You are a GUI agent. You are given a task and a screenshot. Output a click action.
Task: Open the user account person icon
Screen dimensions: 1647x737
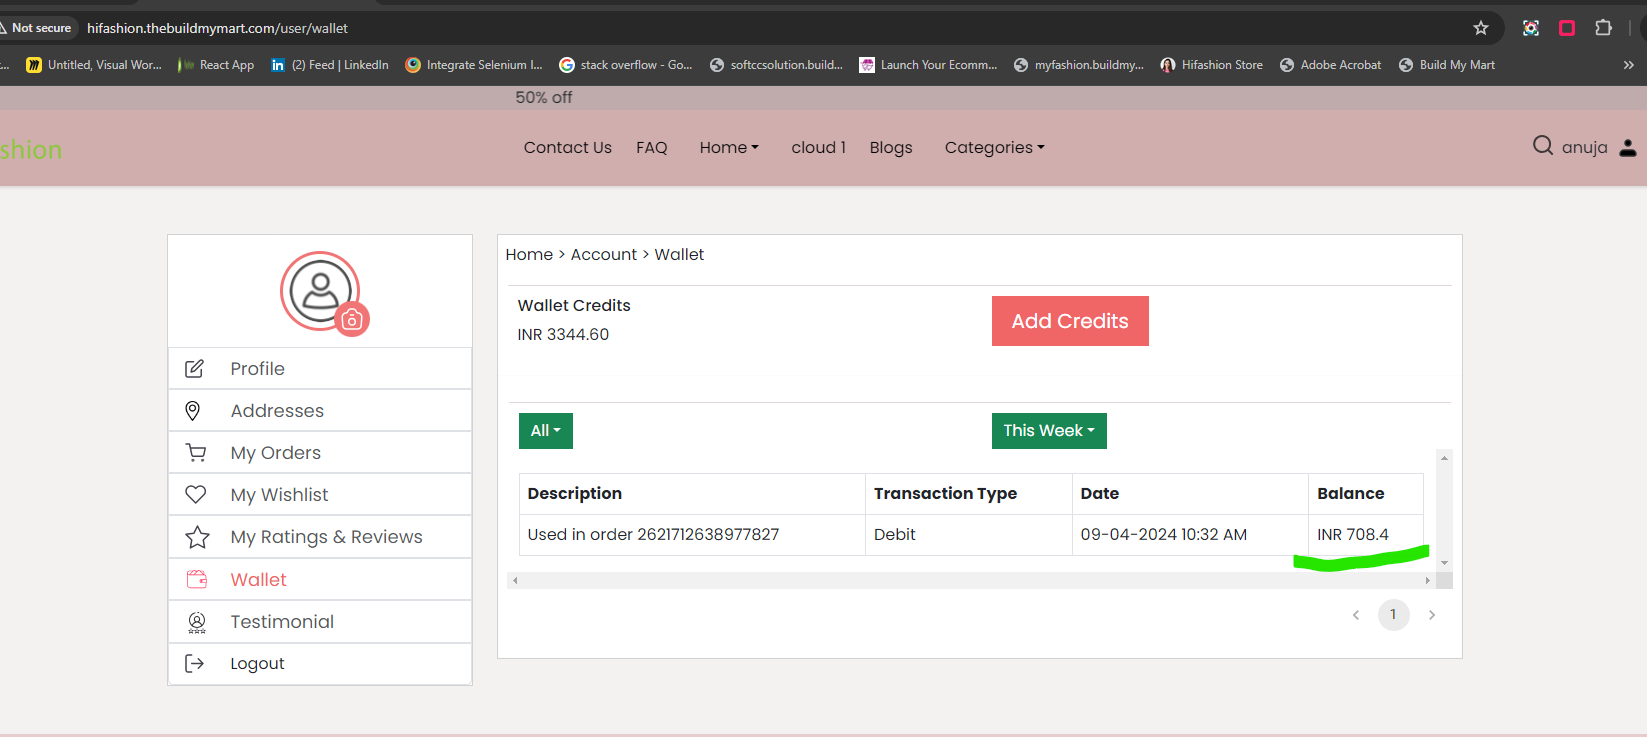coord(1628,148)
